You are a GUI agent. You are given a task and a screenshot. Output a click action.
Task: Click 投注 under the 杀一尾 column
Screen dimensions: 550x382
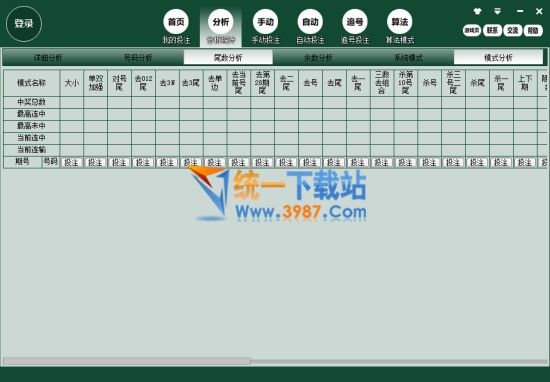pos(501,162)
